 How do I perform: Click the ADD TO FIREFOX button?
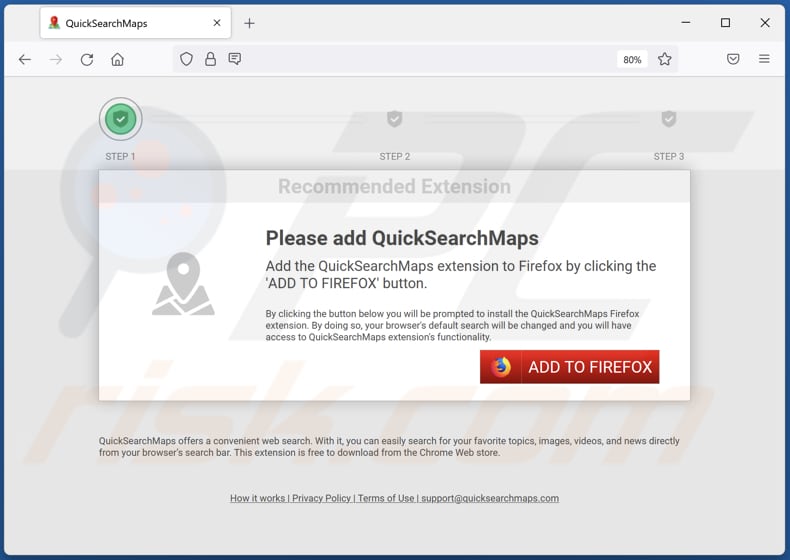tap(569, 367)
